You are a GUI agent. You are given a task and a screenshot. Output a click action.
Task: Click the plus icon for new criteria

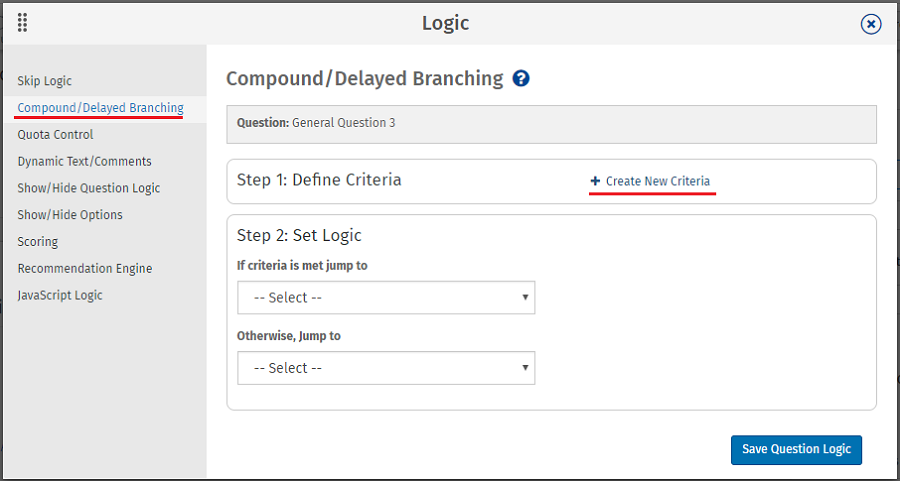pos(595,181)
